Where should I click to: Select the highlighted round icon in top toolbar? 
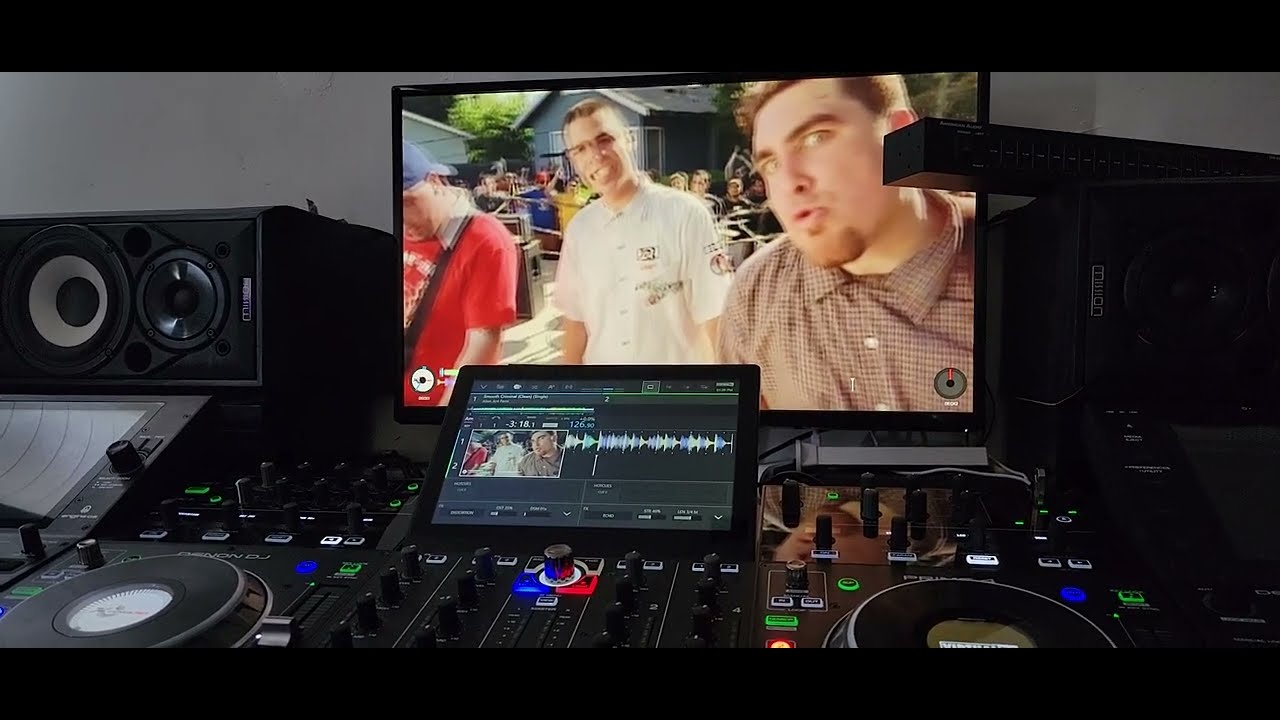tap(517, 387)
